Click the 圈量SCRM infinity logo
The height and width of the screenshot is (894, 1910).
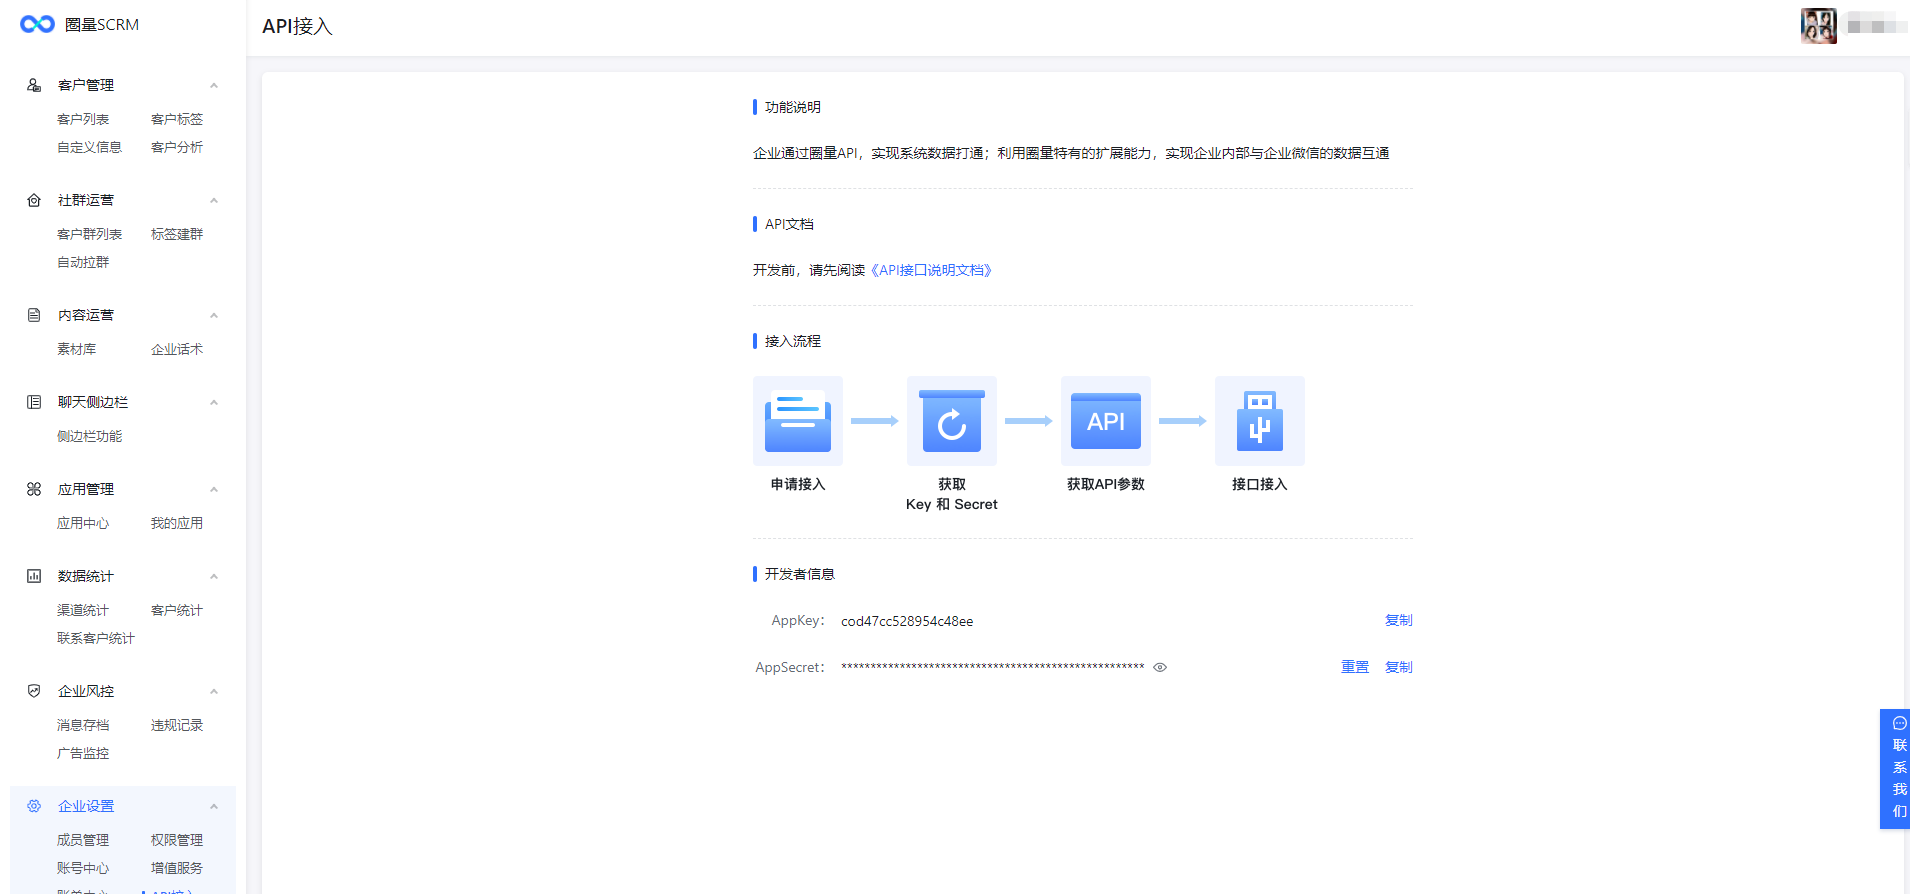click(x=37, y=24)
